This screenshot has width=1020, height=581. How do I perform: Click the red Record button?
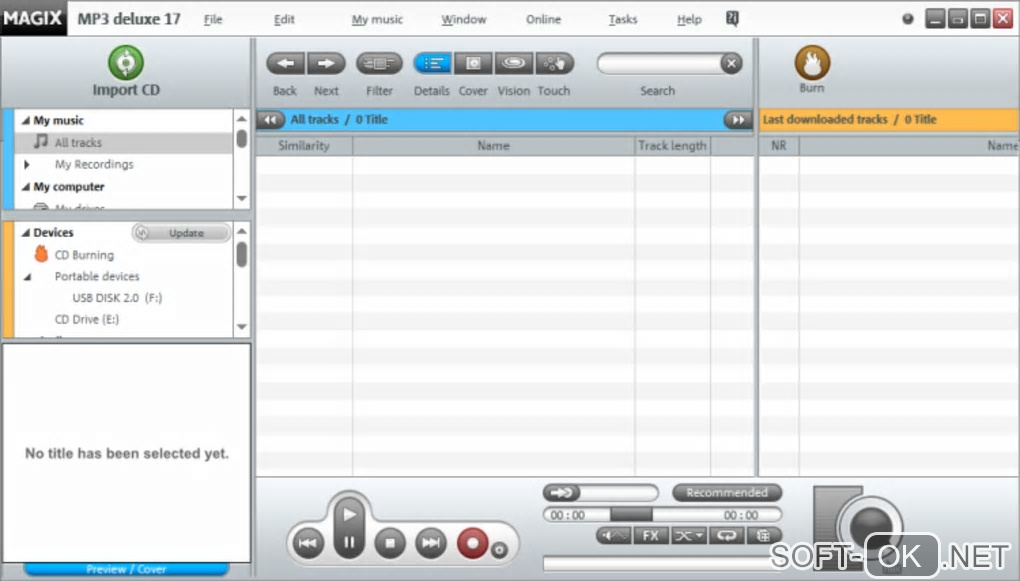pos(473,543)
